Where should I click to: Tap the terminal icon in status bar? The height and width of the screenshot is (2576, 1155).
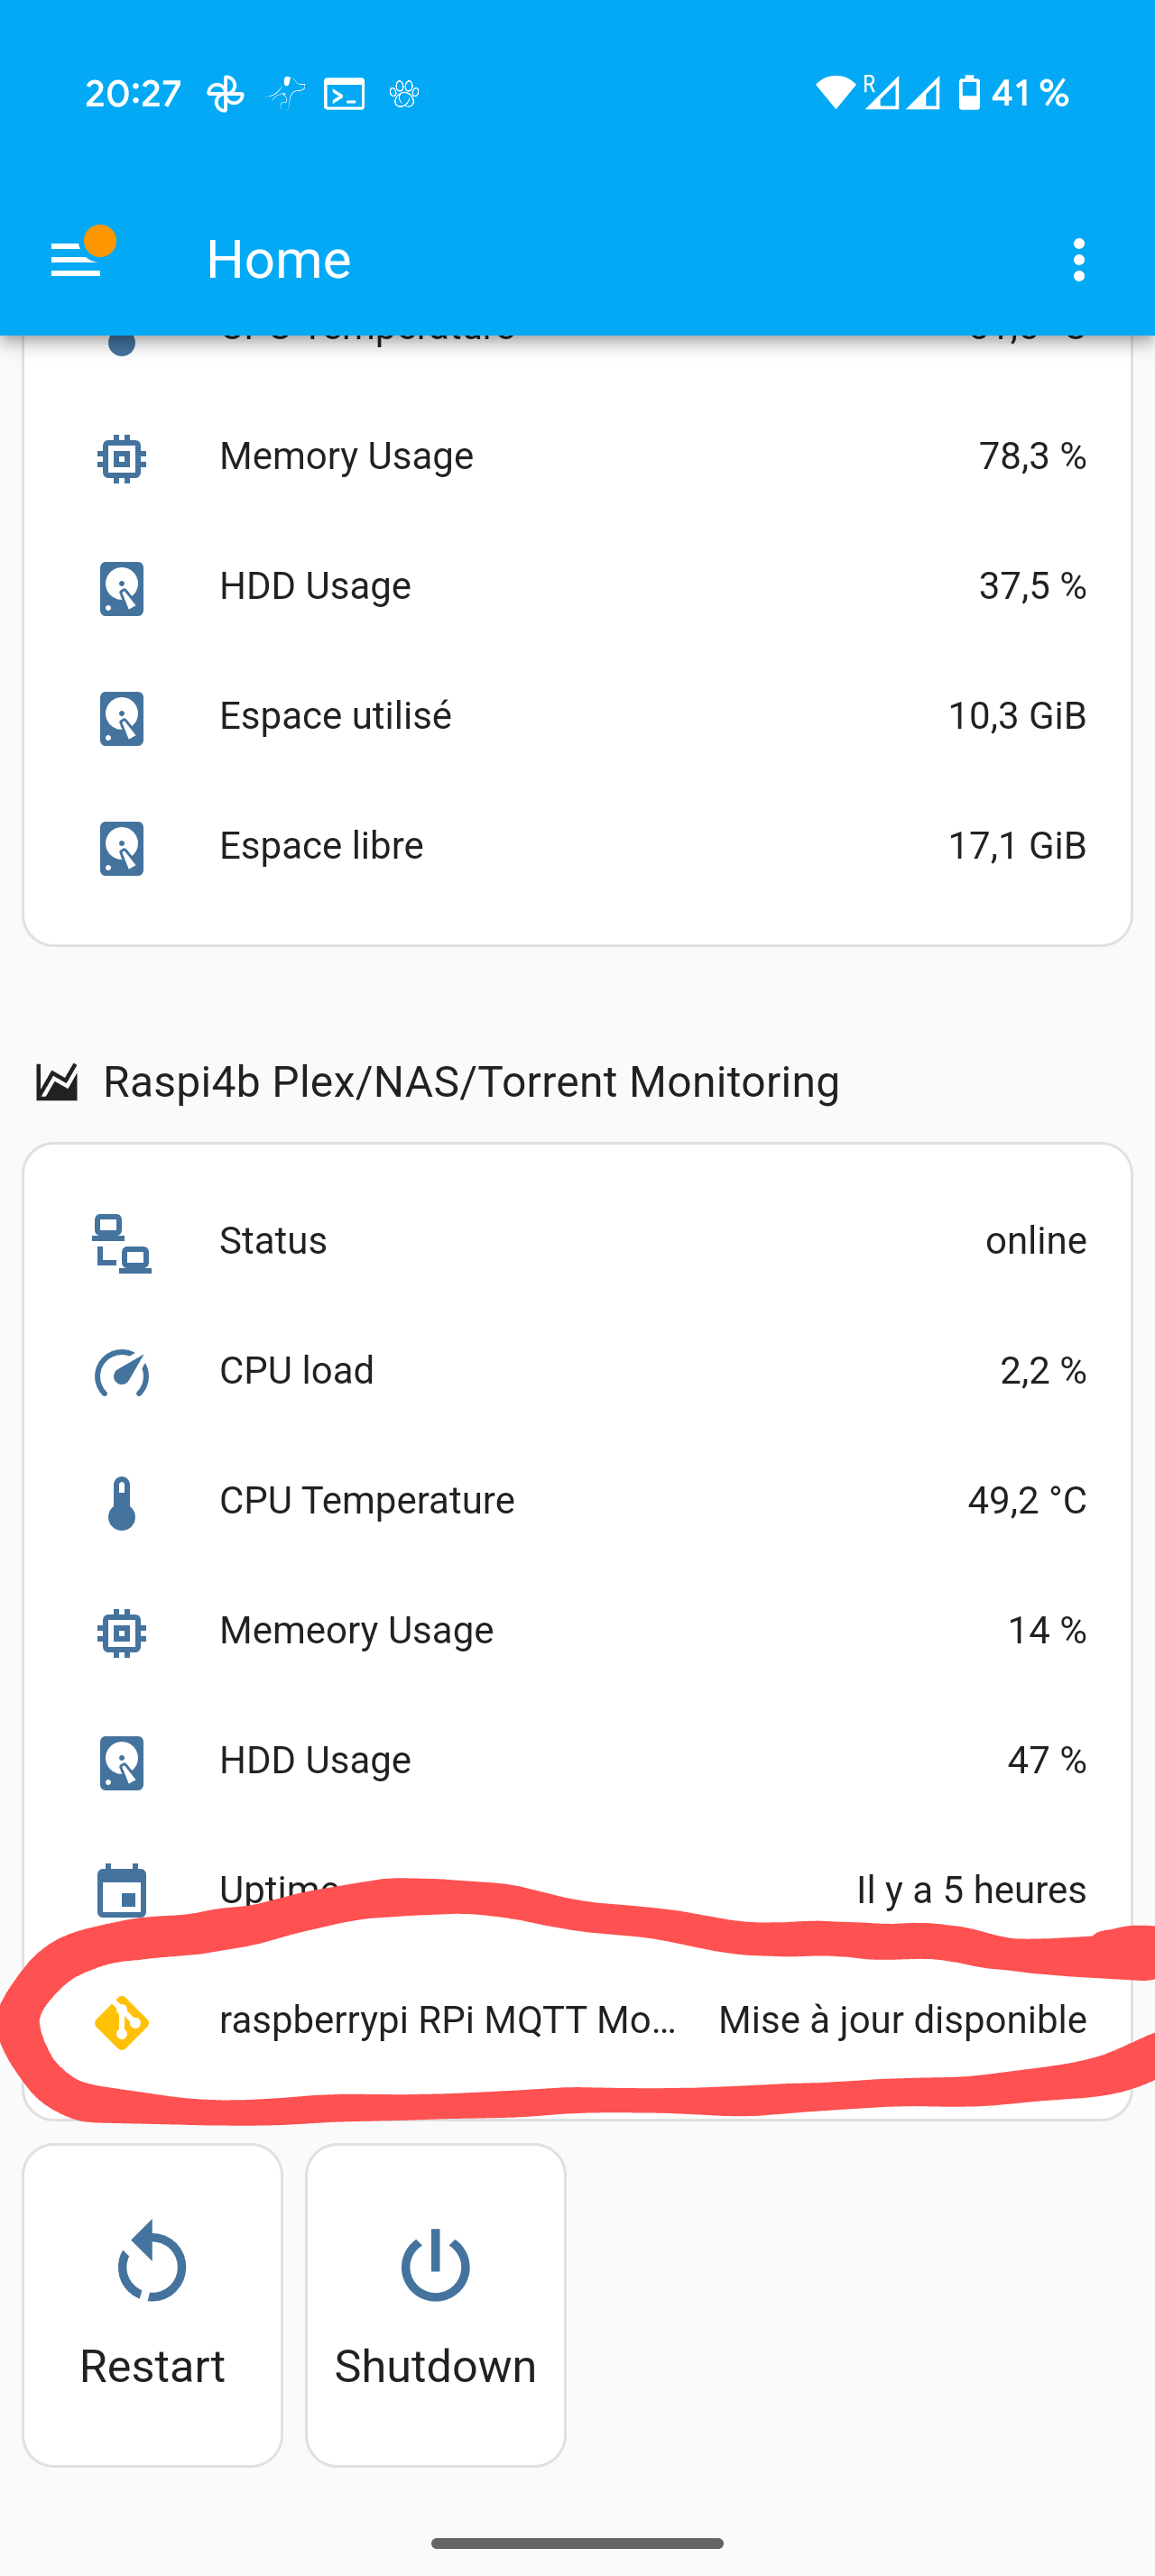coord(344,94)
